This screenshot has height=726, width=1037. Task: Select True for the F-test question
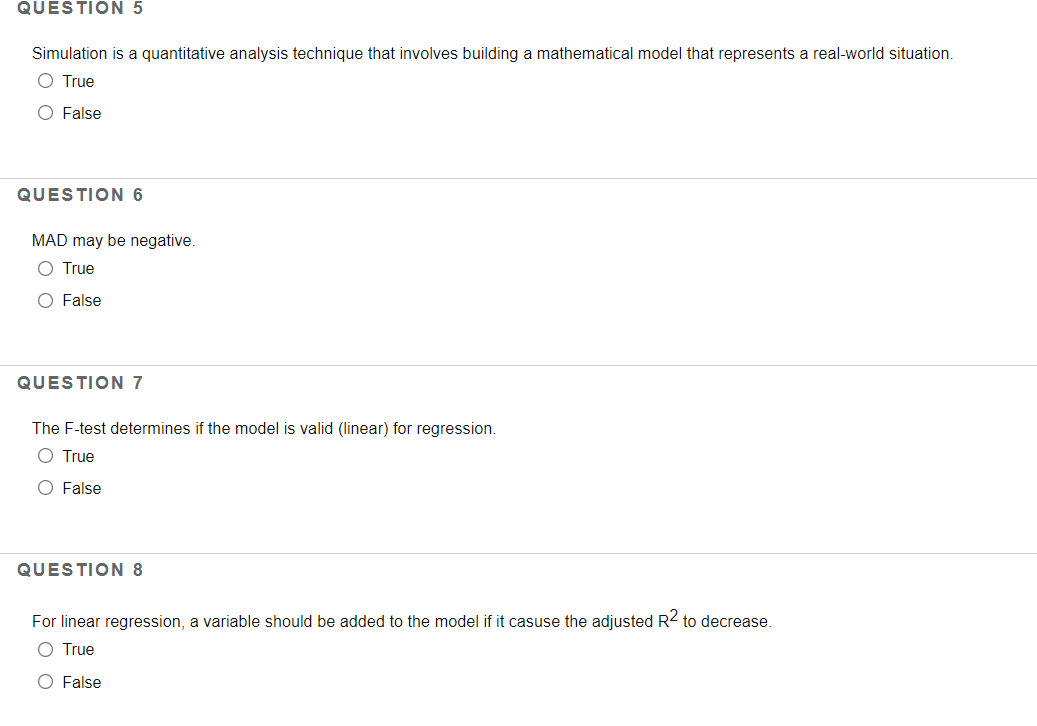coord(45,455)
